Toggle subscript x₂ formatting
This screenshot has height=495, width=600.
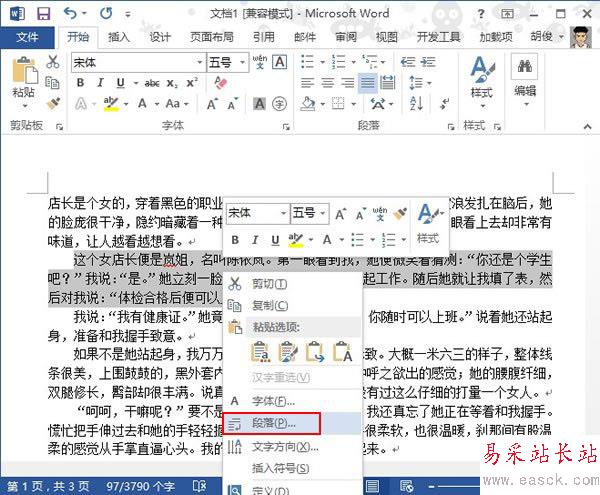172,83
